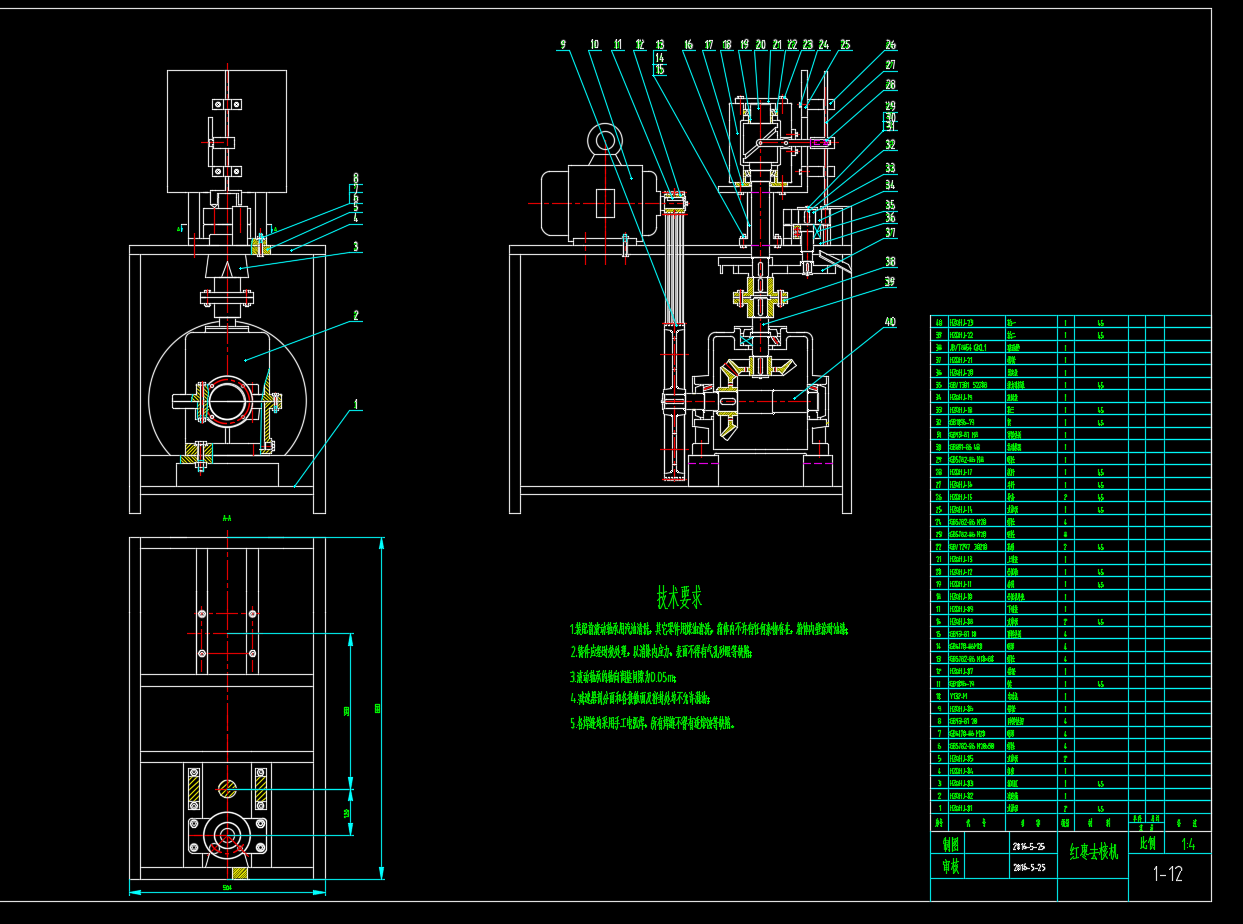Viewport: 1243px width, 924px height.
Task: Click part callout number 32
Action: [889, 144]
